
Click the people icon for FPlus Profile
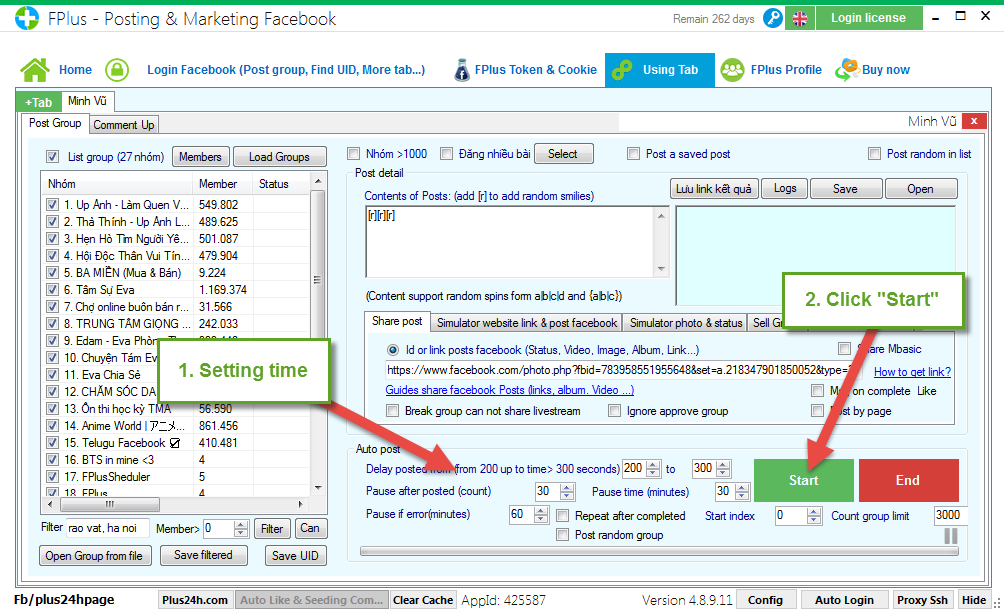[x=733, y=70]
